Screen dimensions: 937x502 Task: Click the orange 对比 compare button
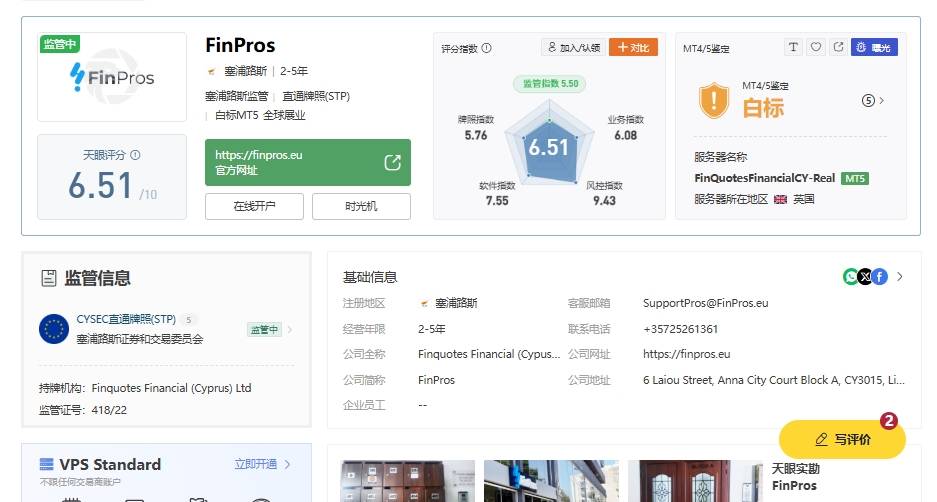click(x=633, y=47)
